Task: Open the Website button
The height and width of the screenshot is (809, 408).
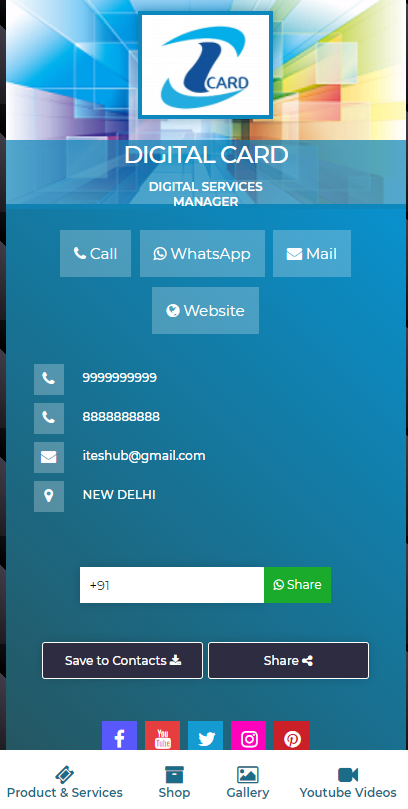Action: click(205, 311)
